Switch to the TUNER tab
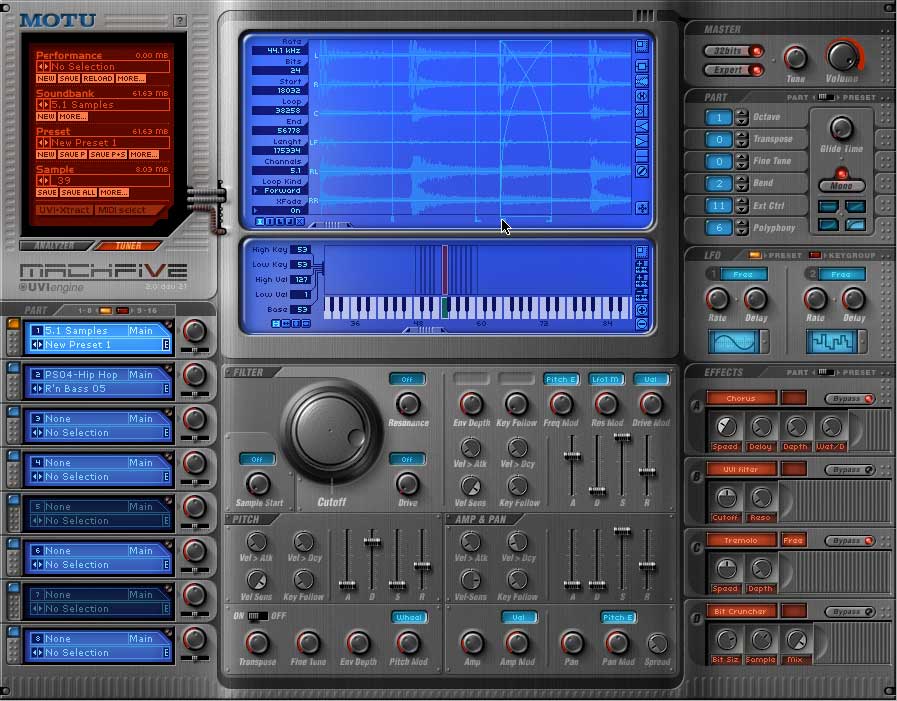This screenshot has height=701, width=897. pyautogui.click(x=128, y=245)
